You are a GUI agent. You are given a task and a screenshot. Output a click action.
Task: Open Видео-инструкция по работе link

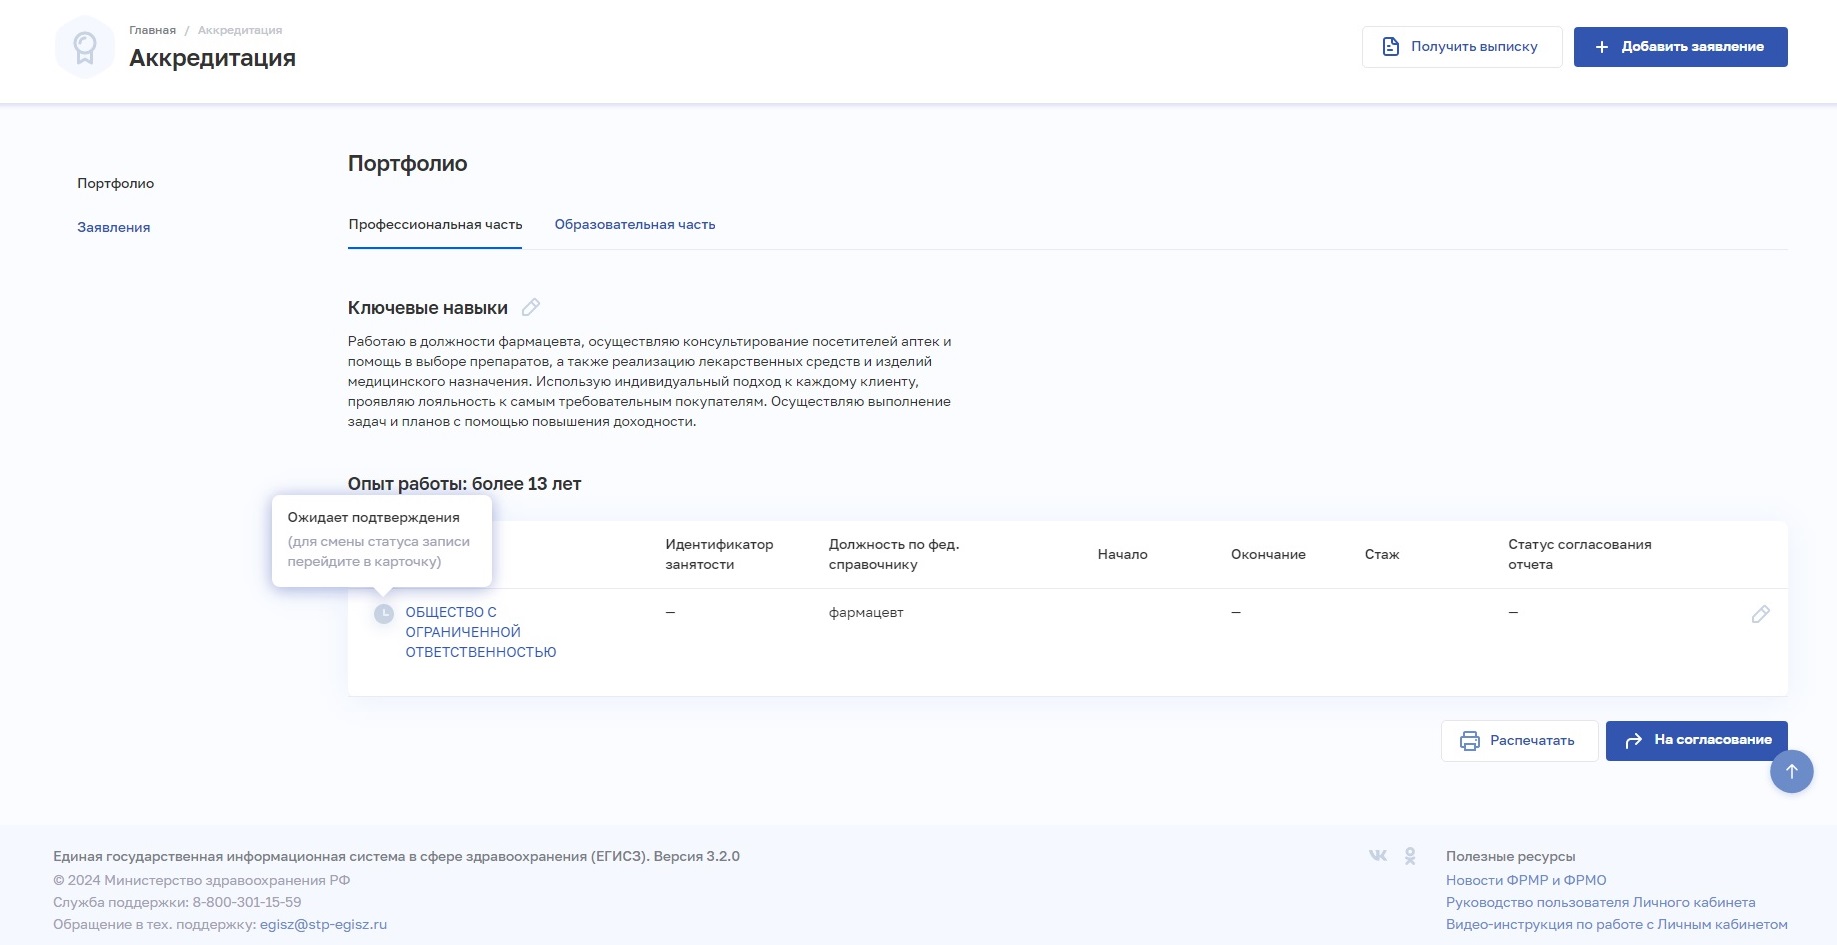click(x=1617, y=924)
